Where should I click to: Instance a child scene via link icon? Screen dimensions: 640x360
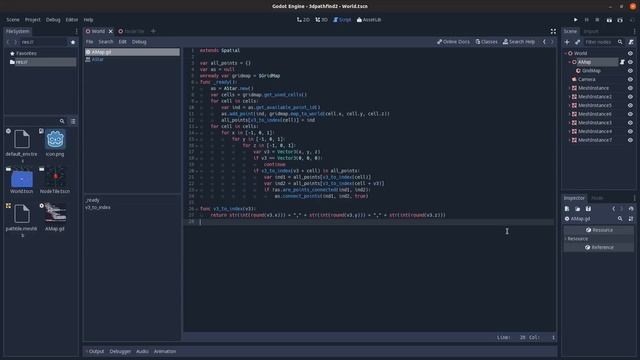coord(577,42)
